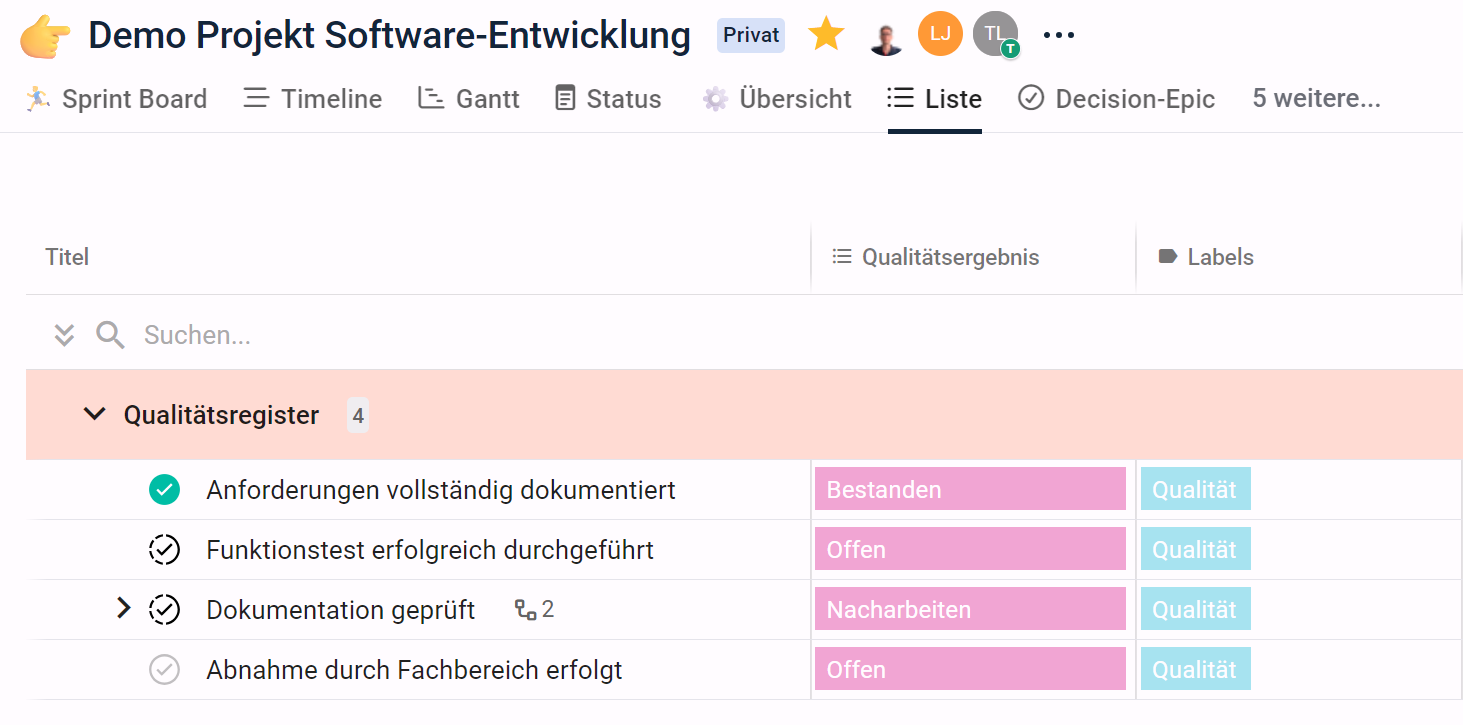Screen dimensions: 1463x725
Task: Open task Anforderungen vollständig dokumentiert
Action: [441, 490]
